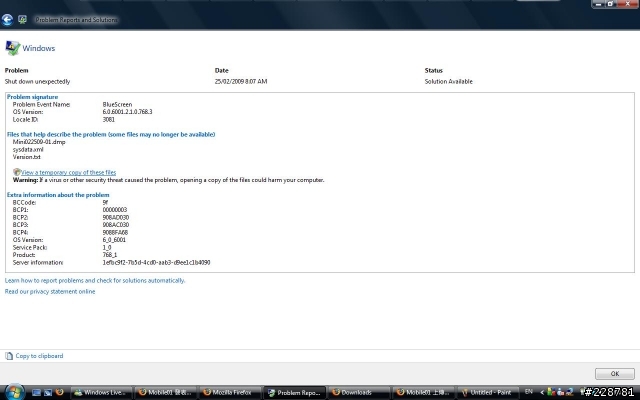The height and width of the screenshot is (400, 640).
Task: Click the Warning text about virus threat
Action: click(x=169, y=180)
